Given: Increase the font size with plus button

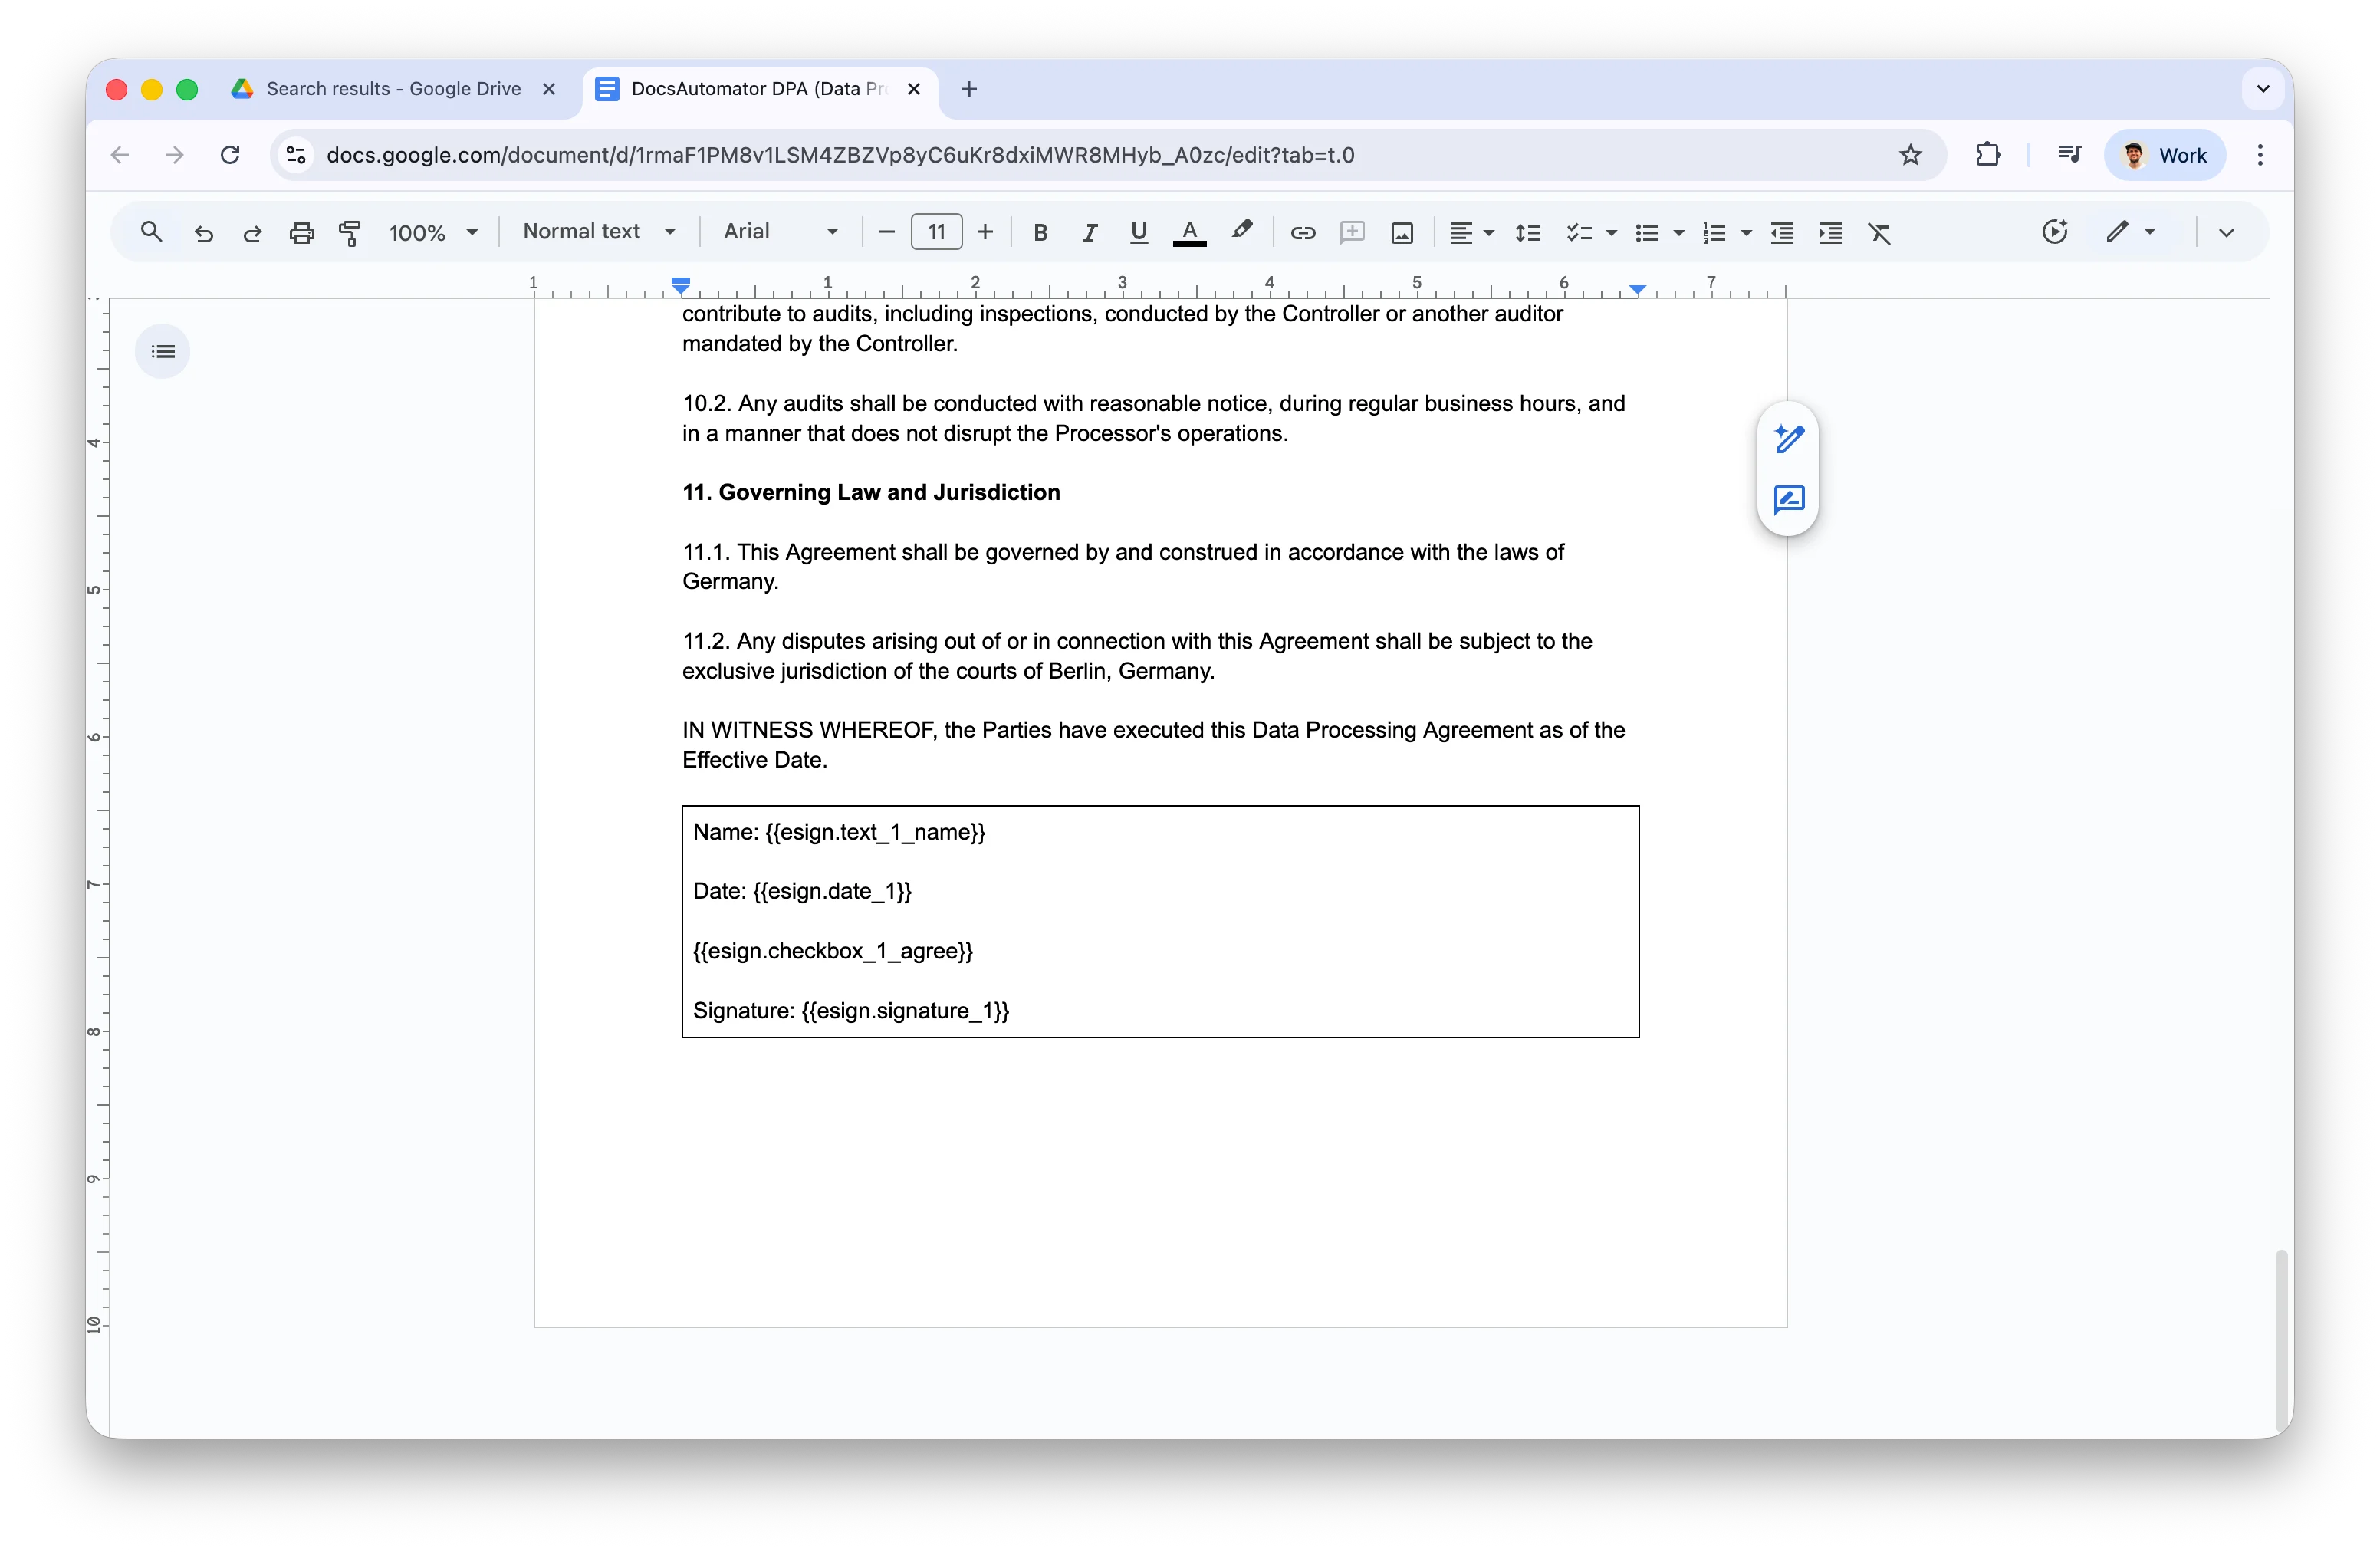Looking at the screenshot, I should 985,233.
